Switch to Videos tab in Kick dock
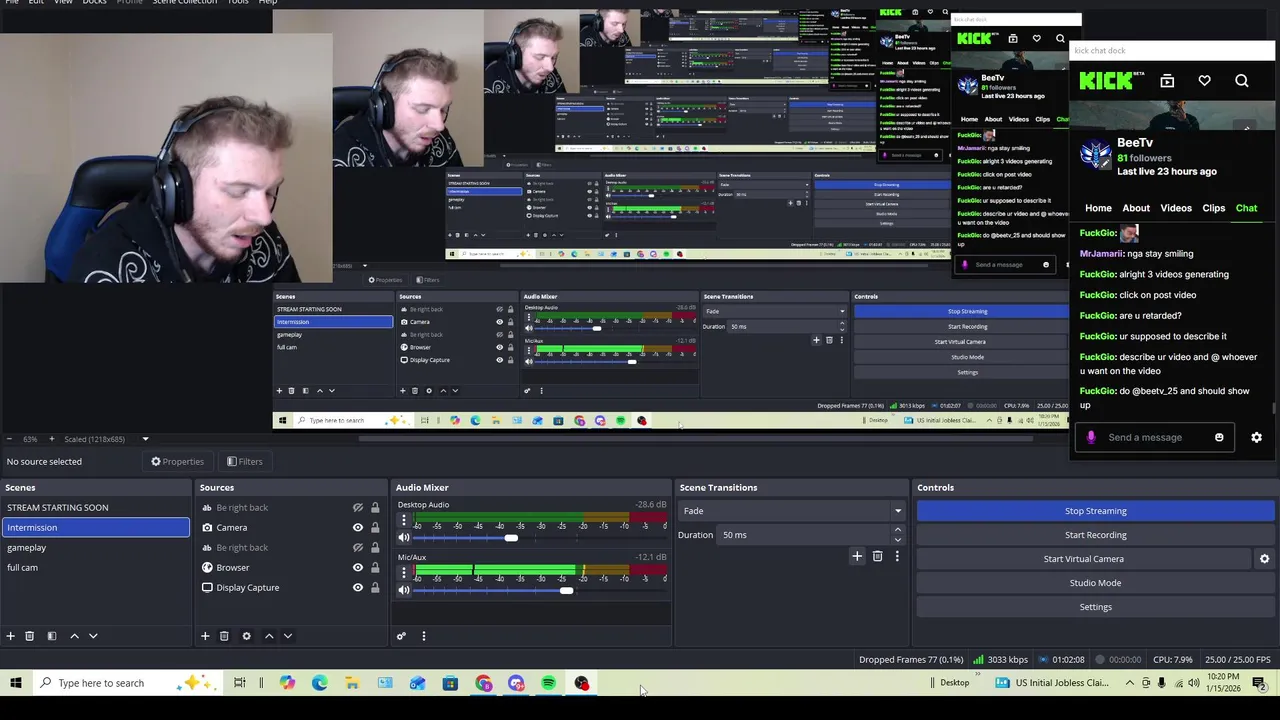 1176,208
